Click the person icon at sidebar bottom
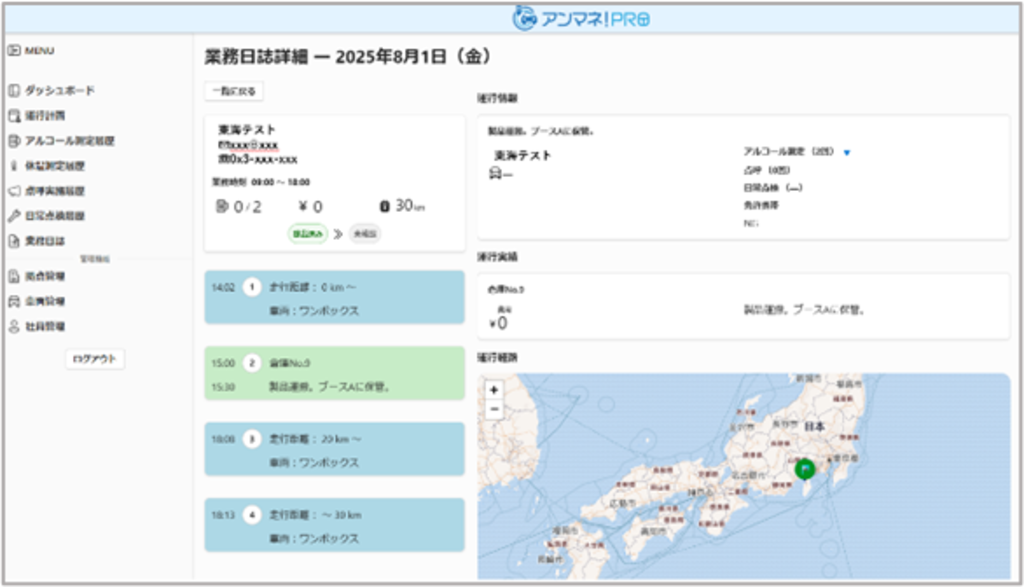This screenshot has width=1024, height=587. click(x=14, y=326)
